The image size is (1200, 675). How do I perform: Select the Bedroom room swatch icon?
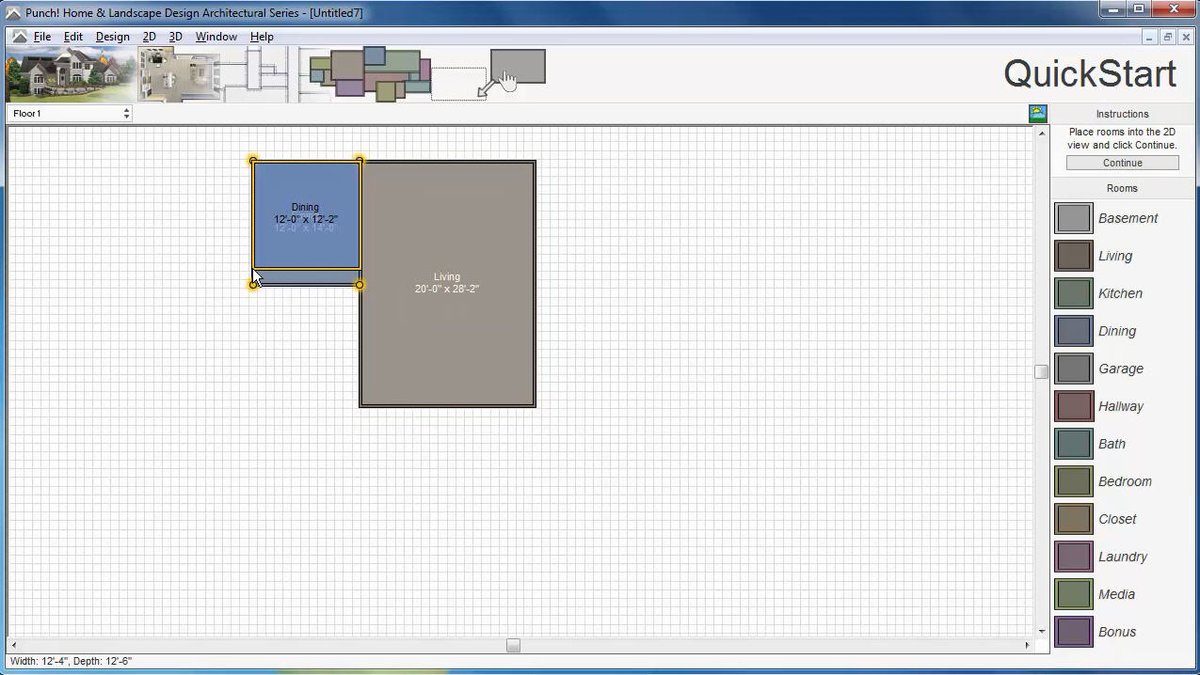[x=1073, y=481]
